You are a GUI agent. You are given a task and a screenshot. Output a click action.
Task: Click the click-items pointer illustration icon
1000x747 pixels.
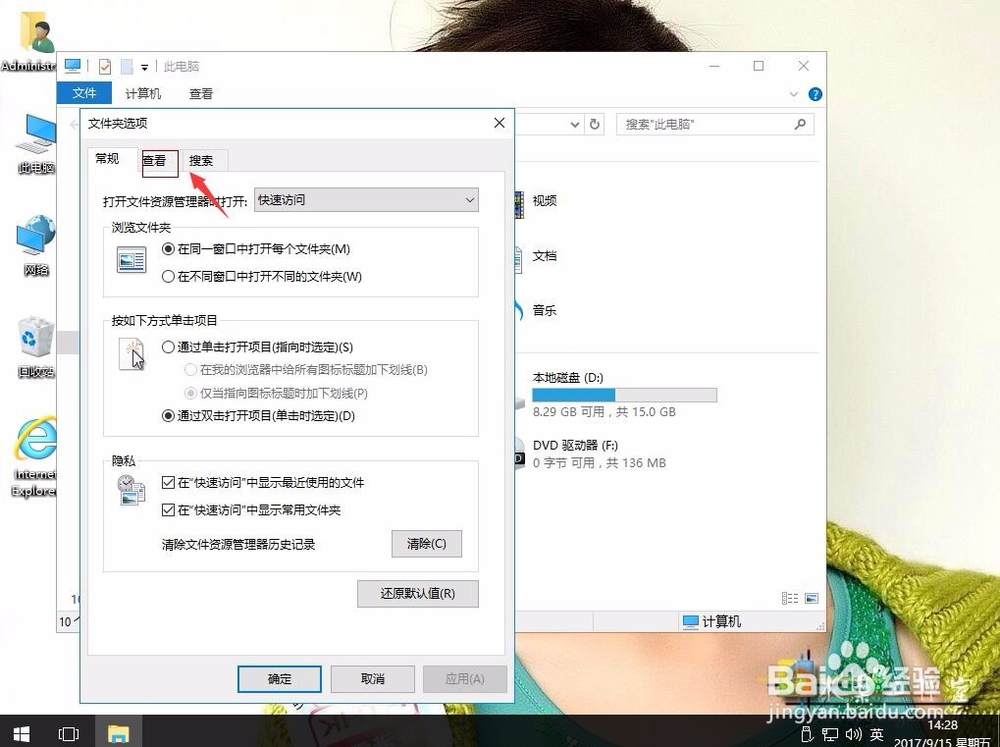(132, 354)
